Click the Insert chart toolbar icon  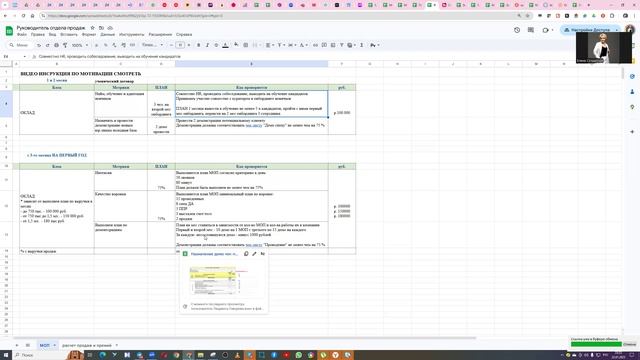(x=333, y=45)
